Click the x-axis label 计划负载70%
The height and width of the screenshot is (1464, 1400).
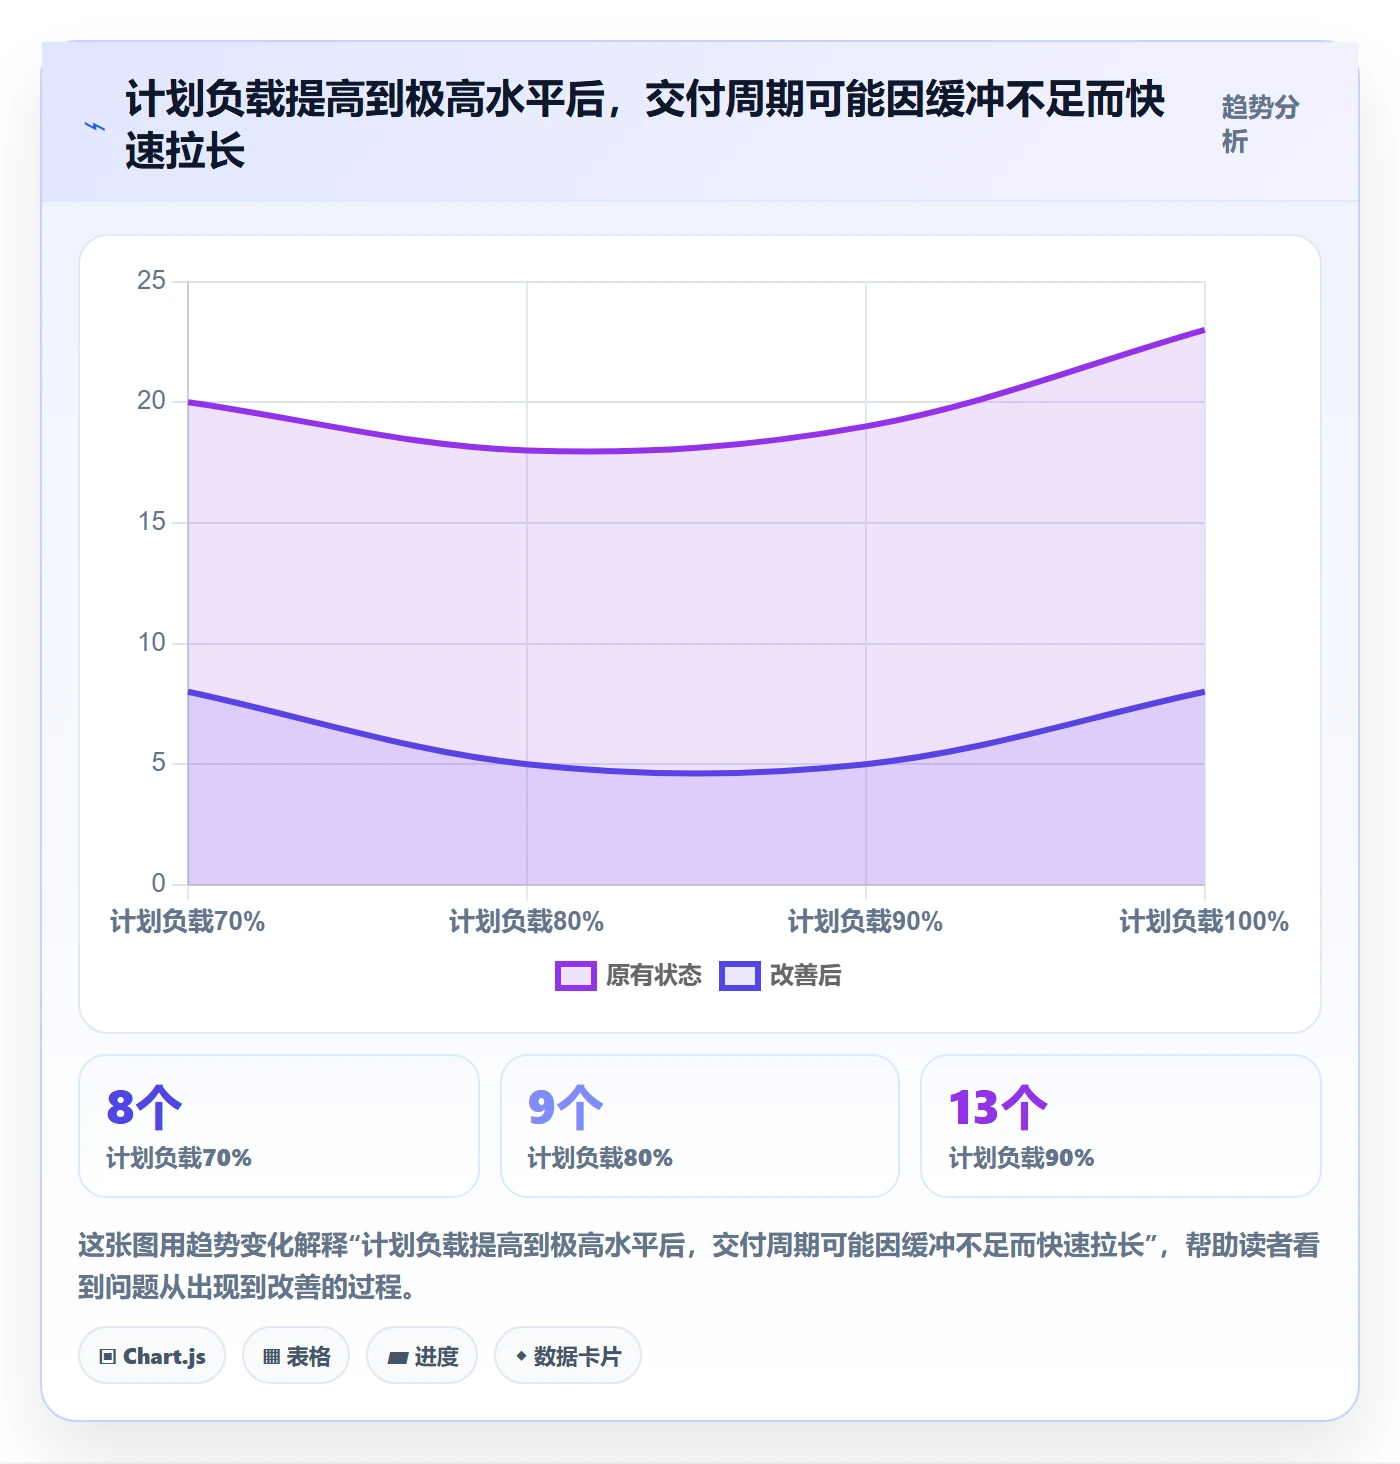coord(188,922)
